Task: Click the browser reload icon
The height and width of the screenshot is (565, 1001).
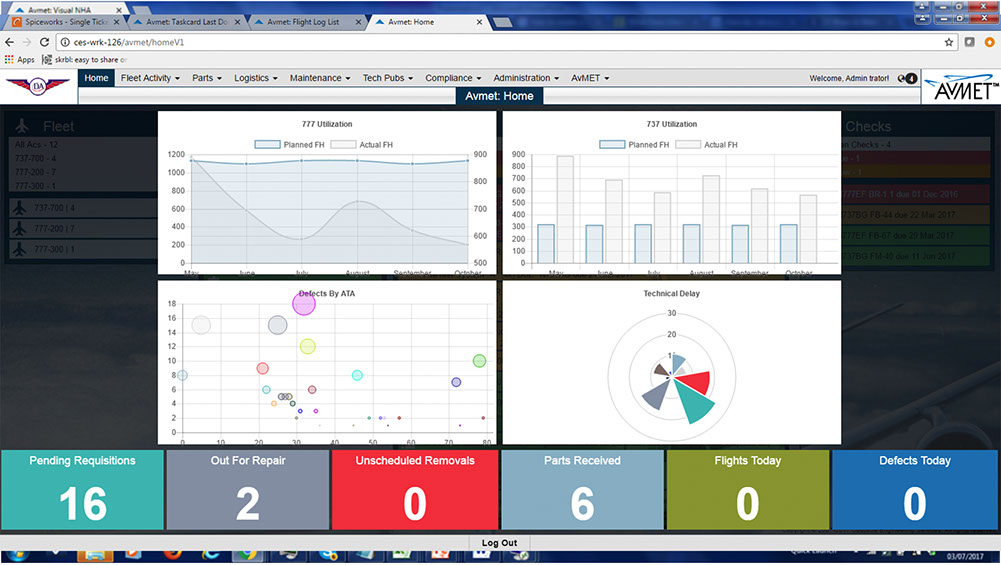Action: pyautogui.click(x=44, y=42)
